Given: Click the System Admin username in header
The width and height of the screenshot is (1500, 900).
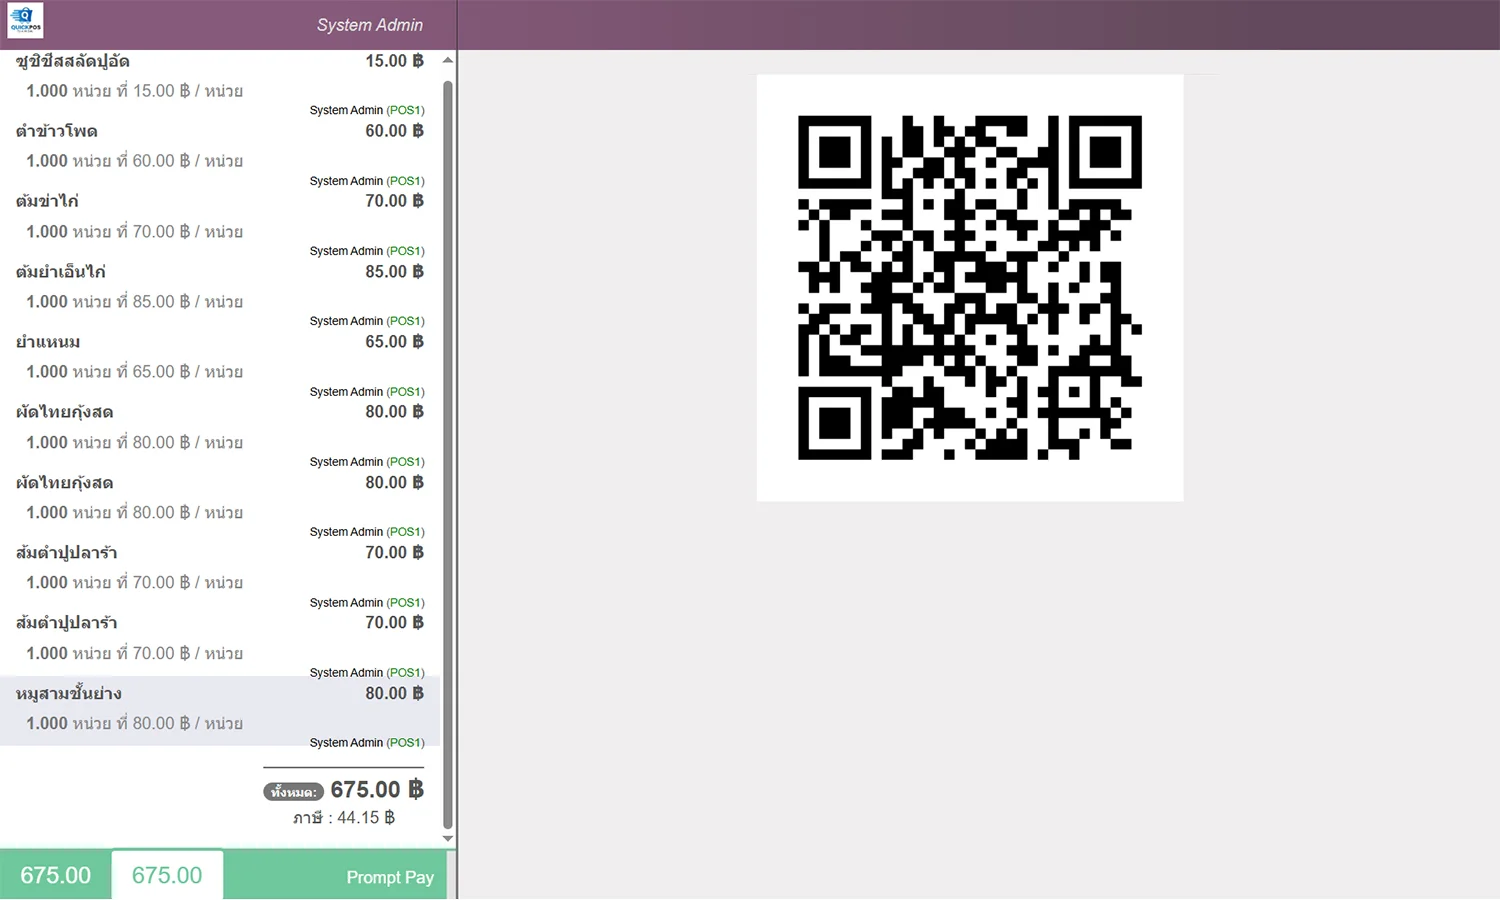Looking at the screenshot, I should coord(369,25).
